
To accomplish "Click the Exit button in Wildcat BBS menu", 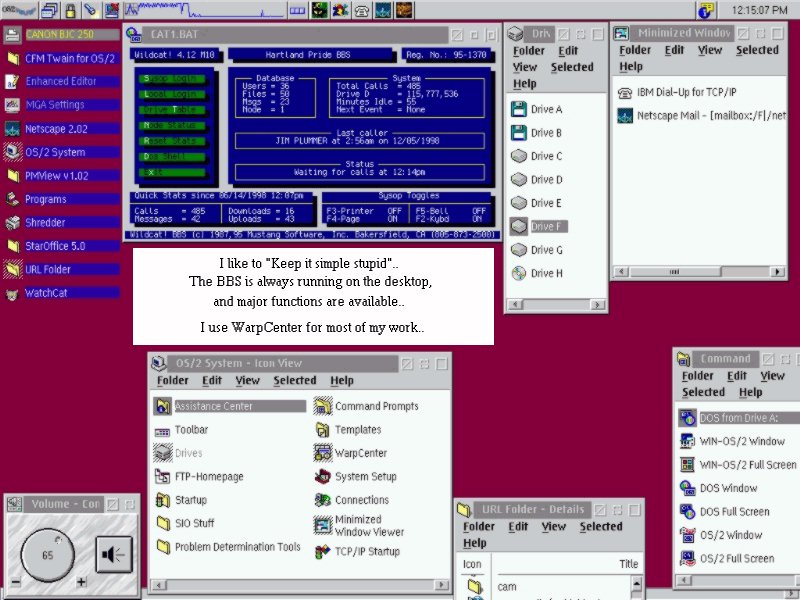I will pyautogui.click(x=172, y=173).
